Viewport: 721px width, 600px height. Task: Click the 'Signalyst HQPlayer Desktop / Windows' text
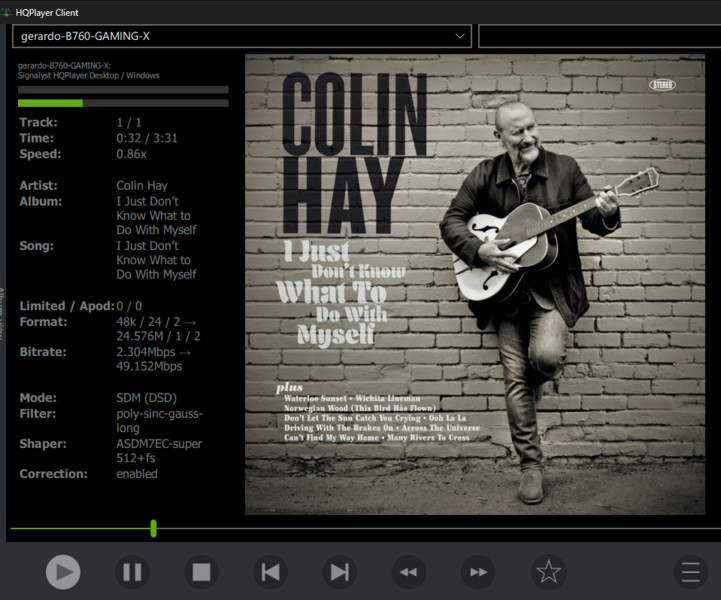click(89, 75)
